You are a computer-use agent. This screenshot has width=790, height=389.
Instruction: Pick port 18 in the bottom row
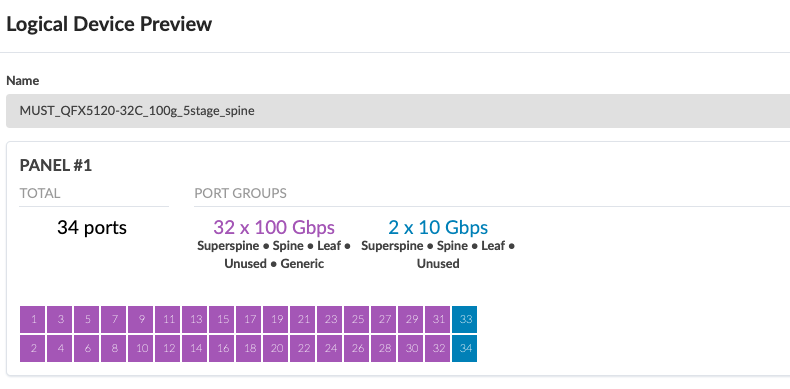249,349
